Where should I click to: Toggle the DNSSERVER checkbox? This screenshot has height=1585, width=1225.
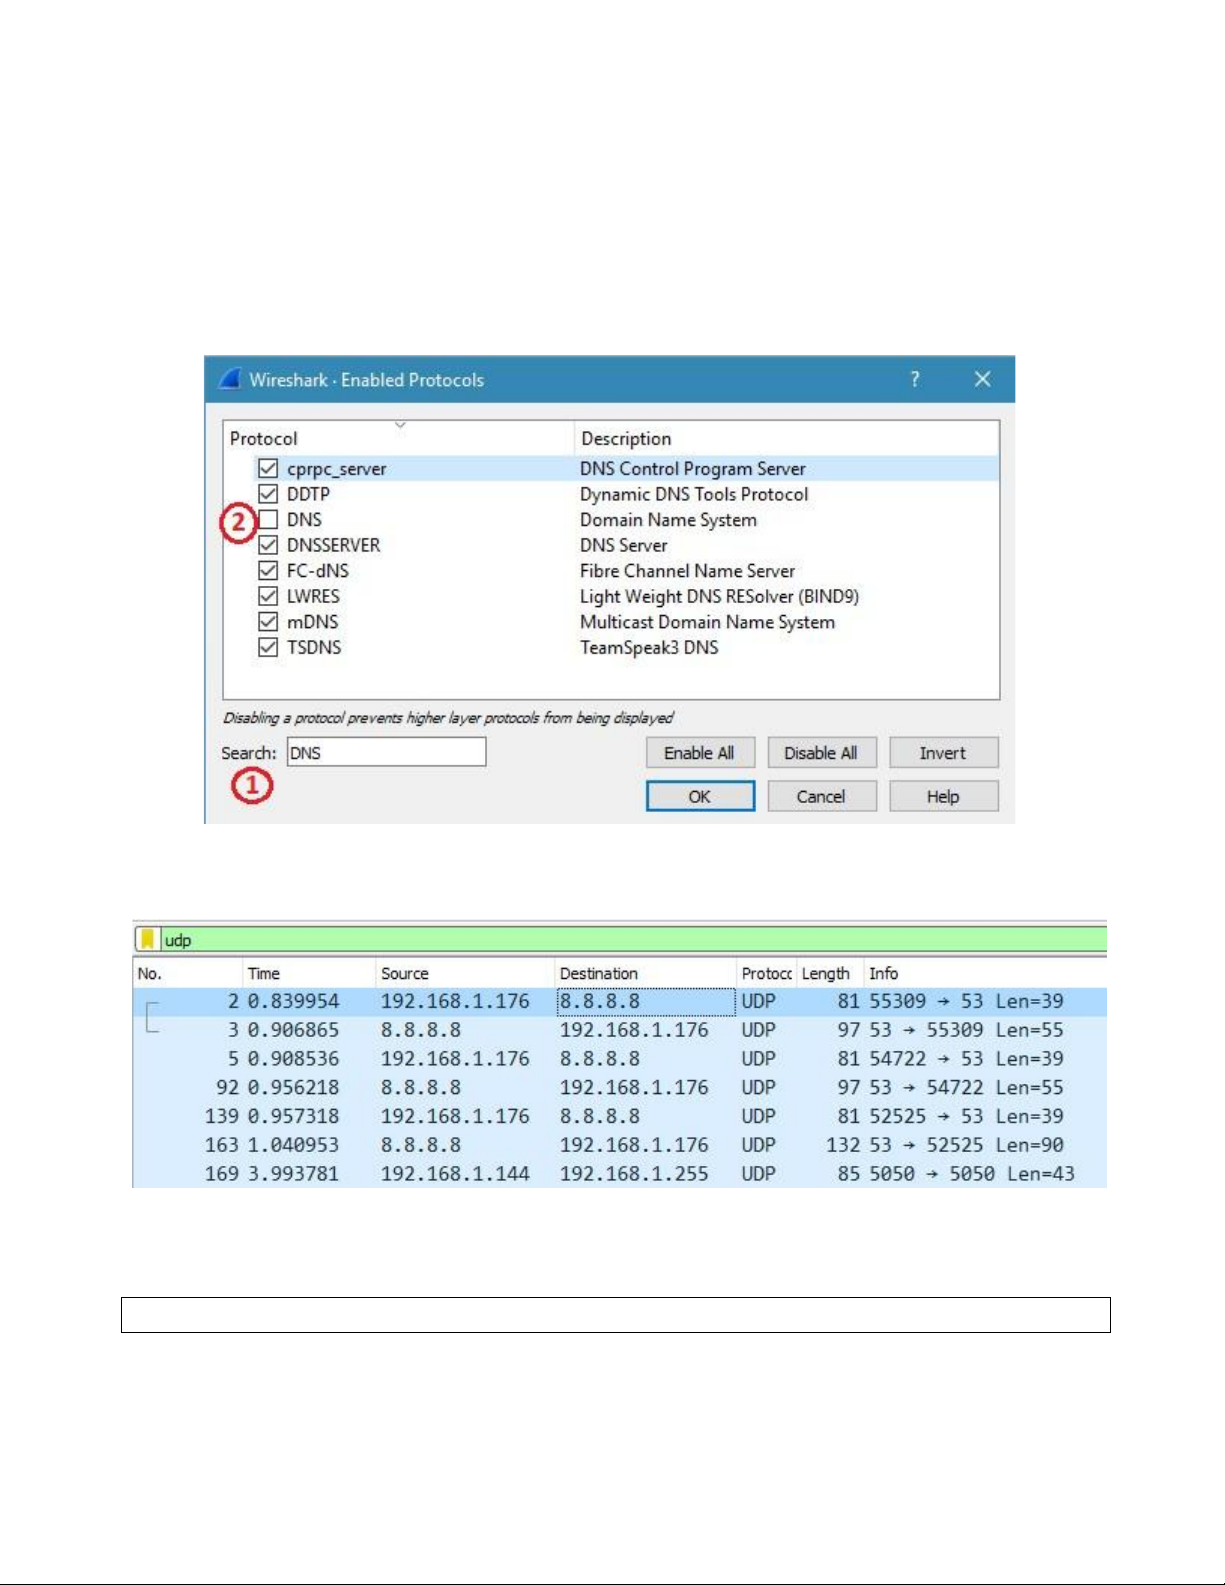point(268,545)
